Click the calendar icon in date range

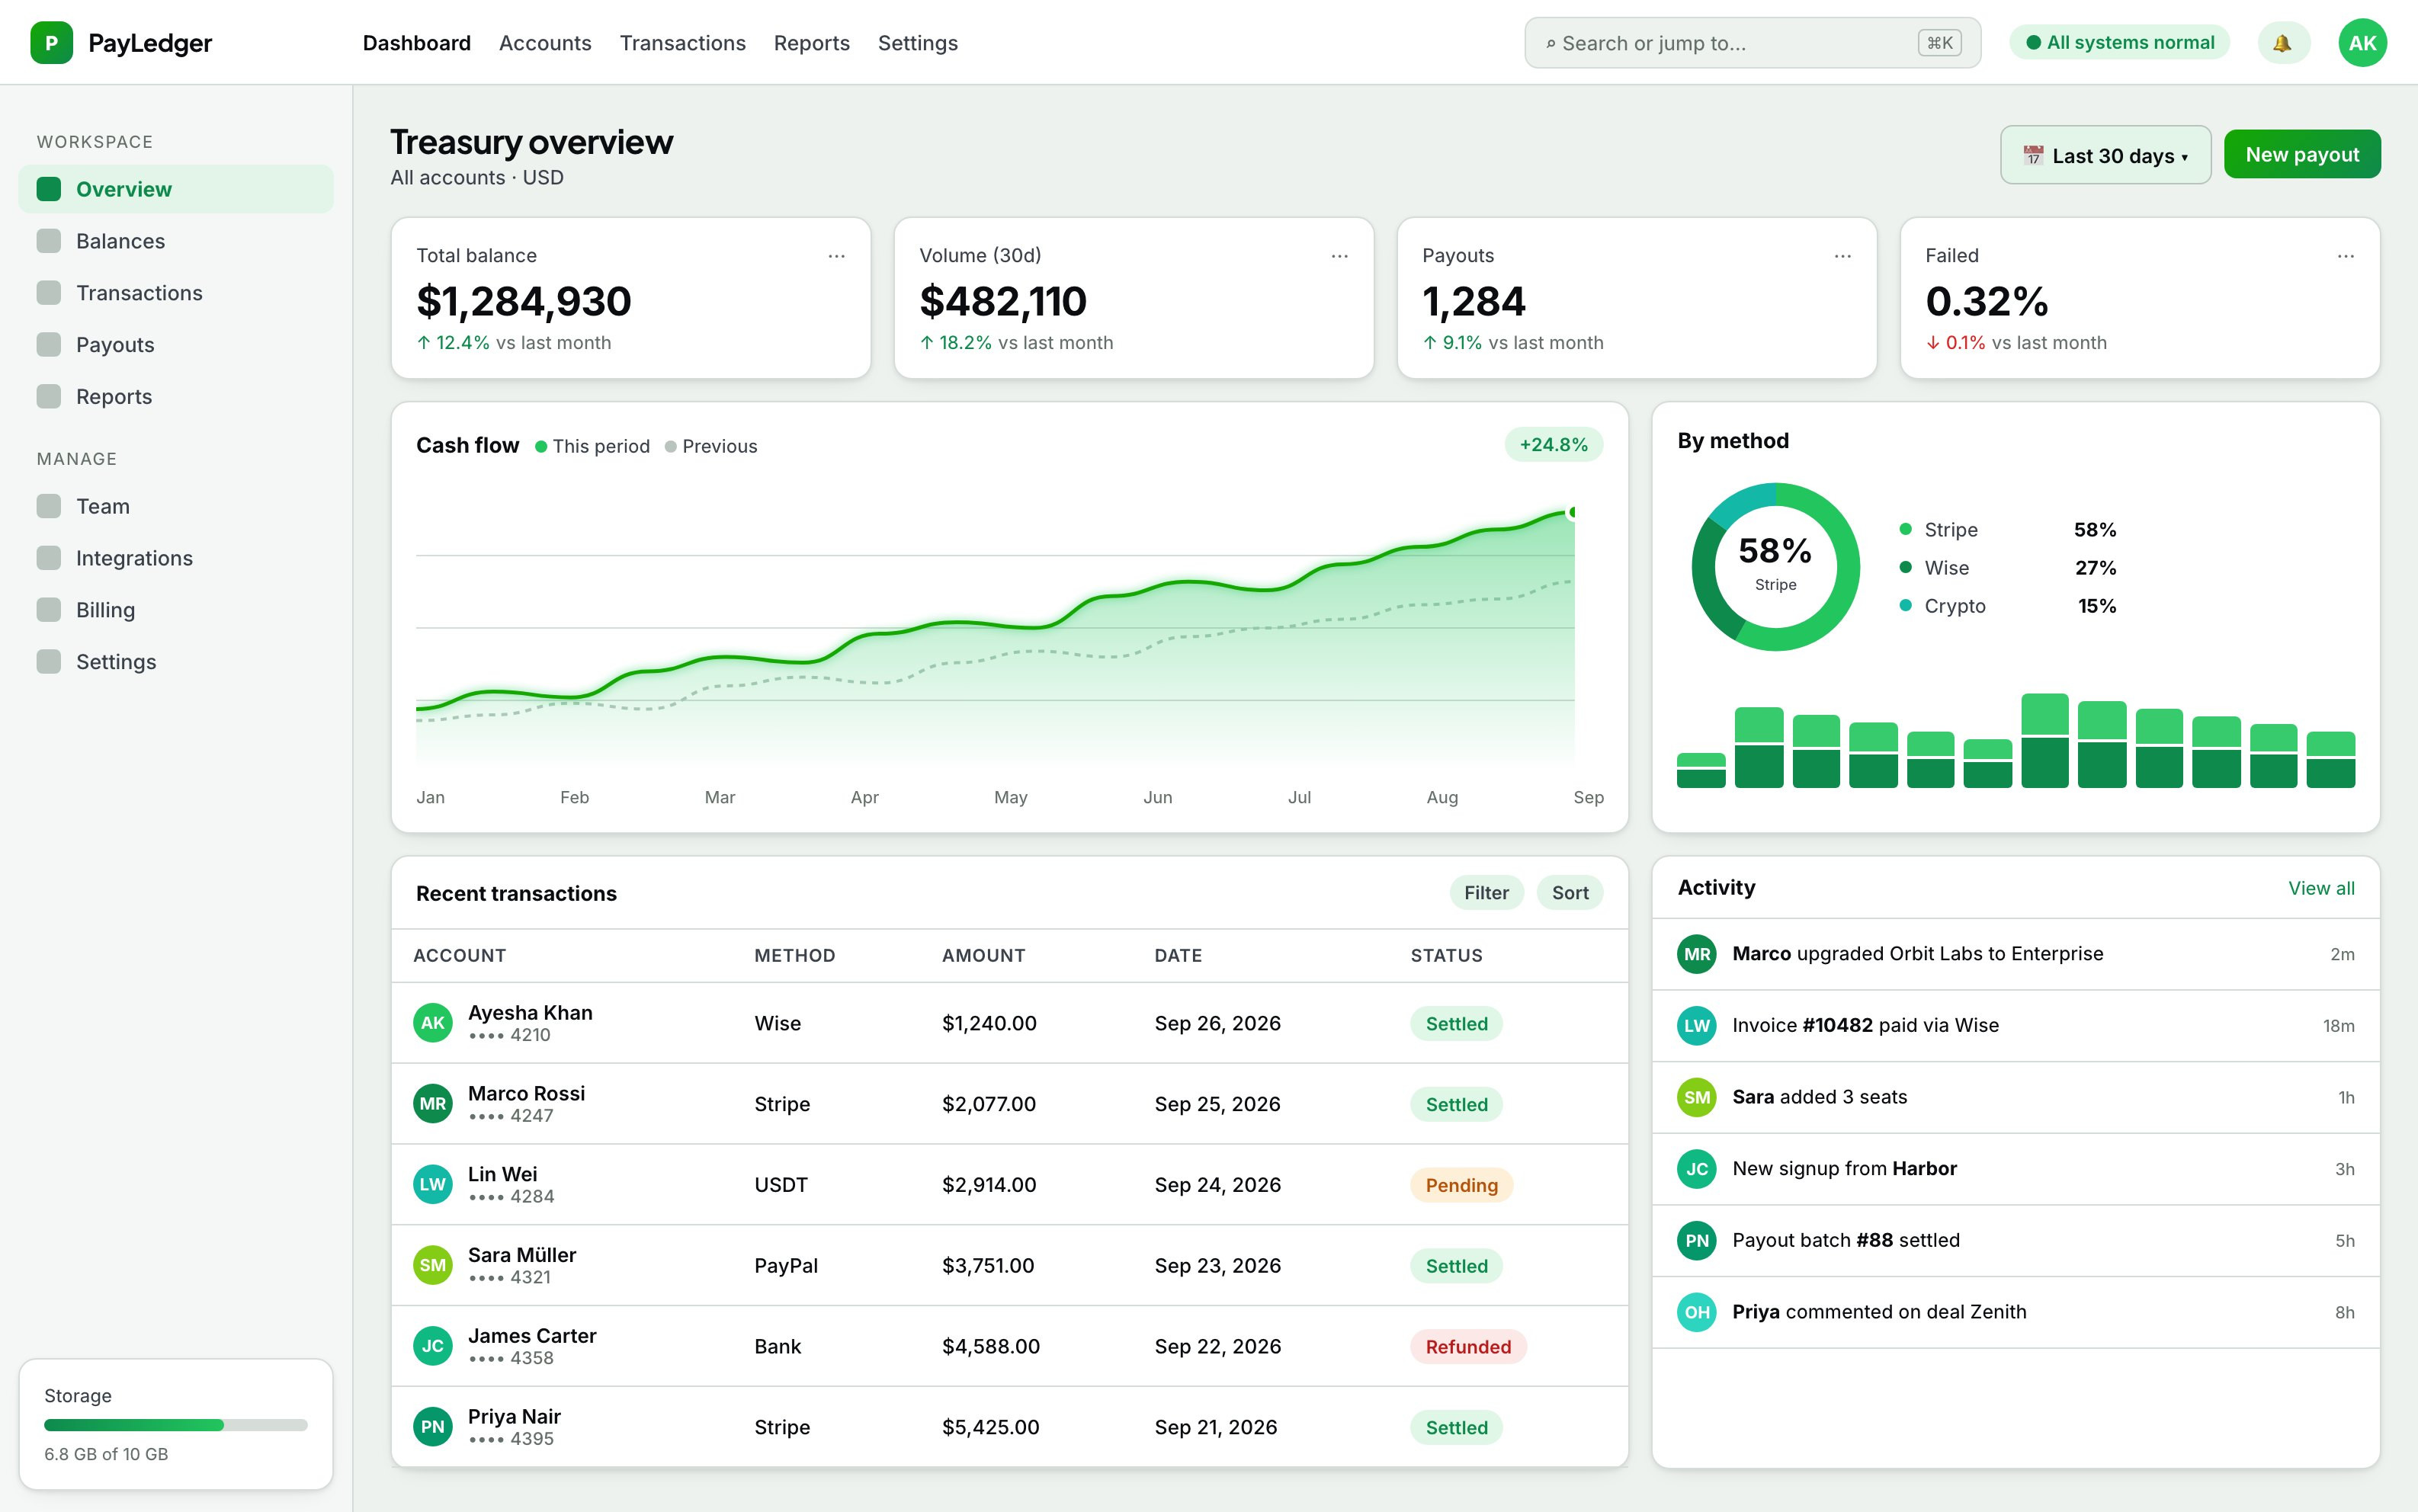point(2033,156)
